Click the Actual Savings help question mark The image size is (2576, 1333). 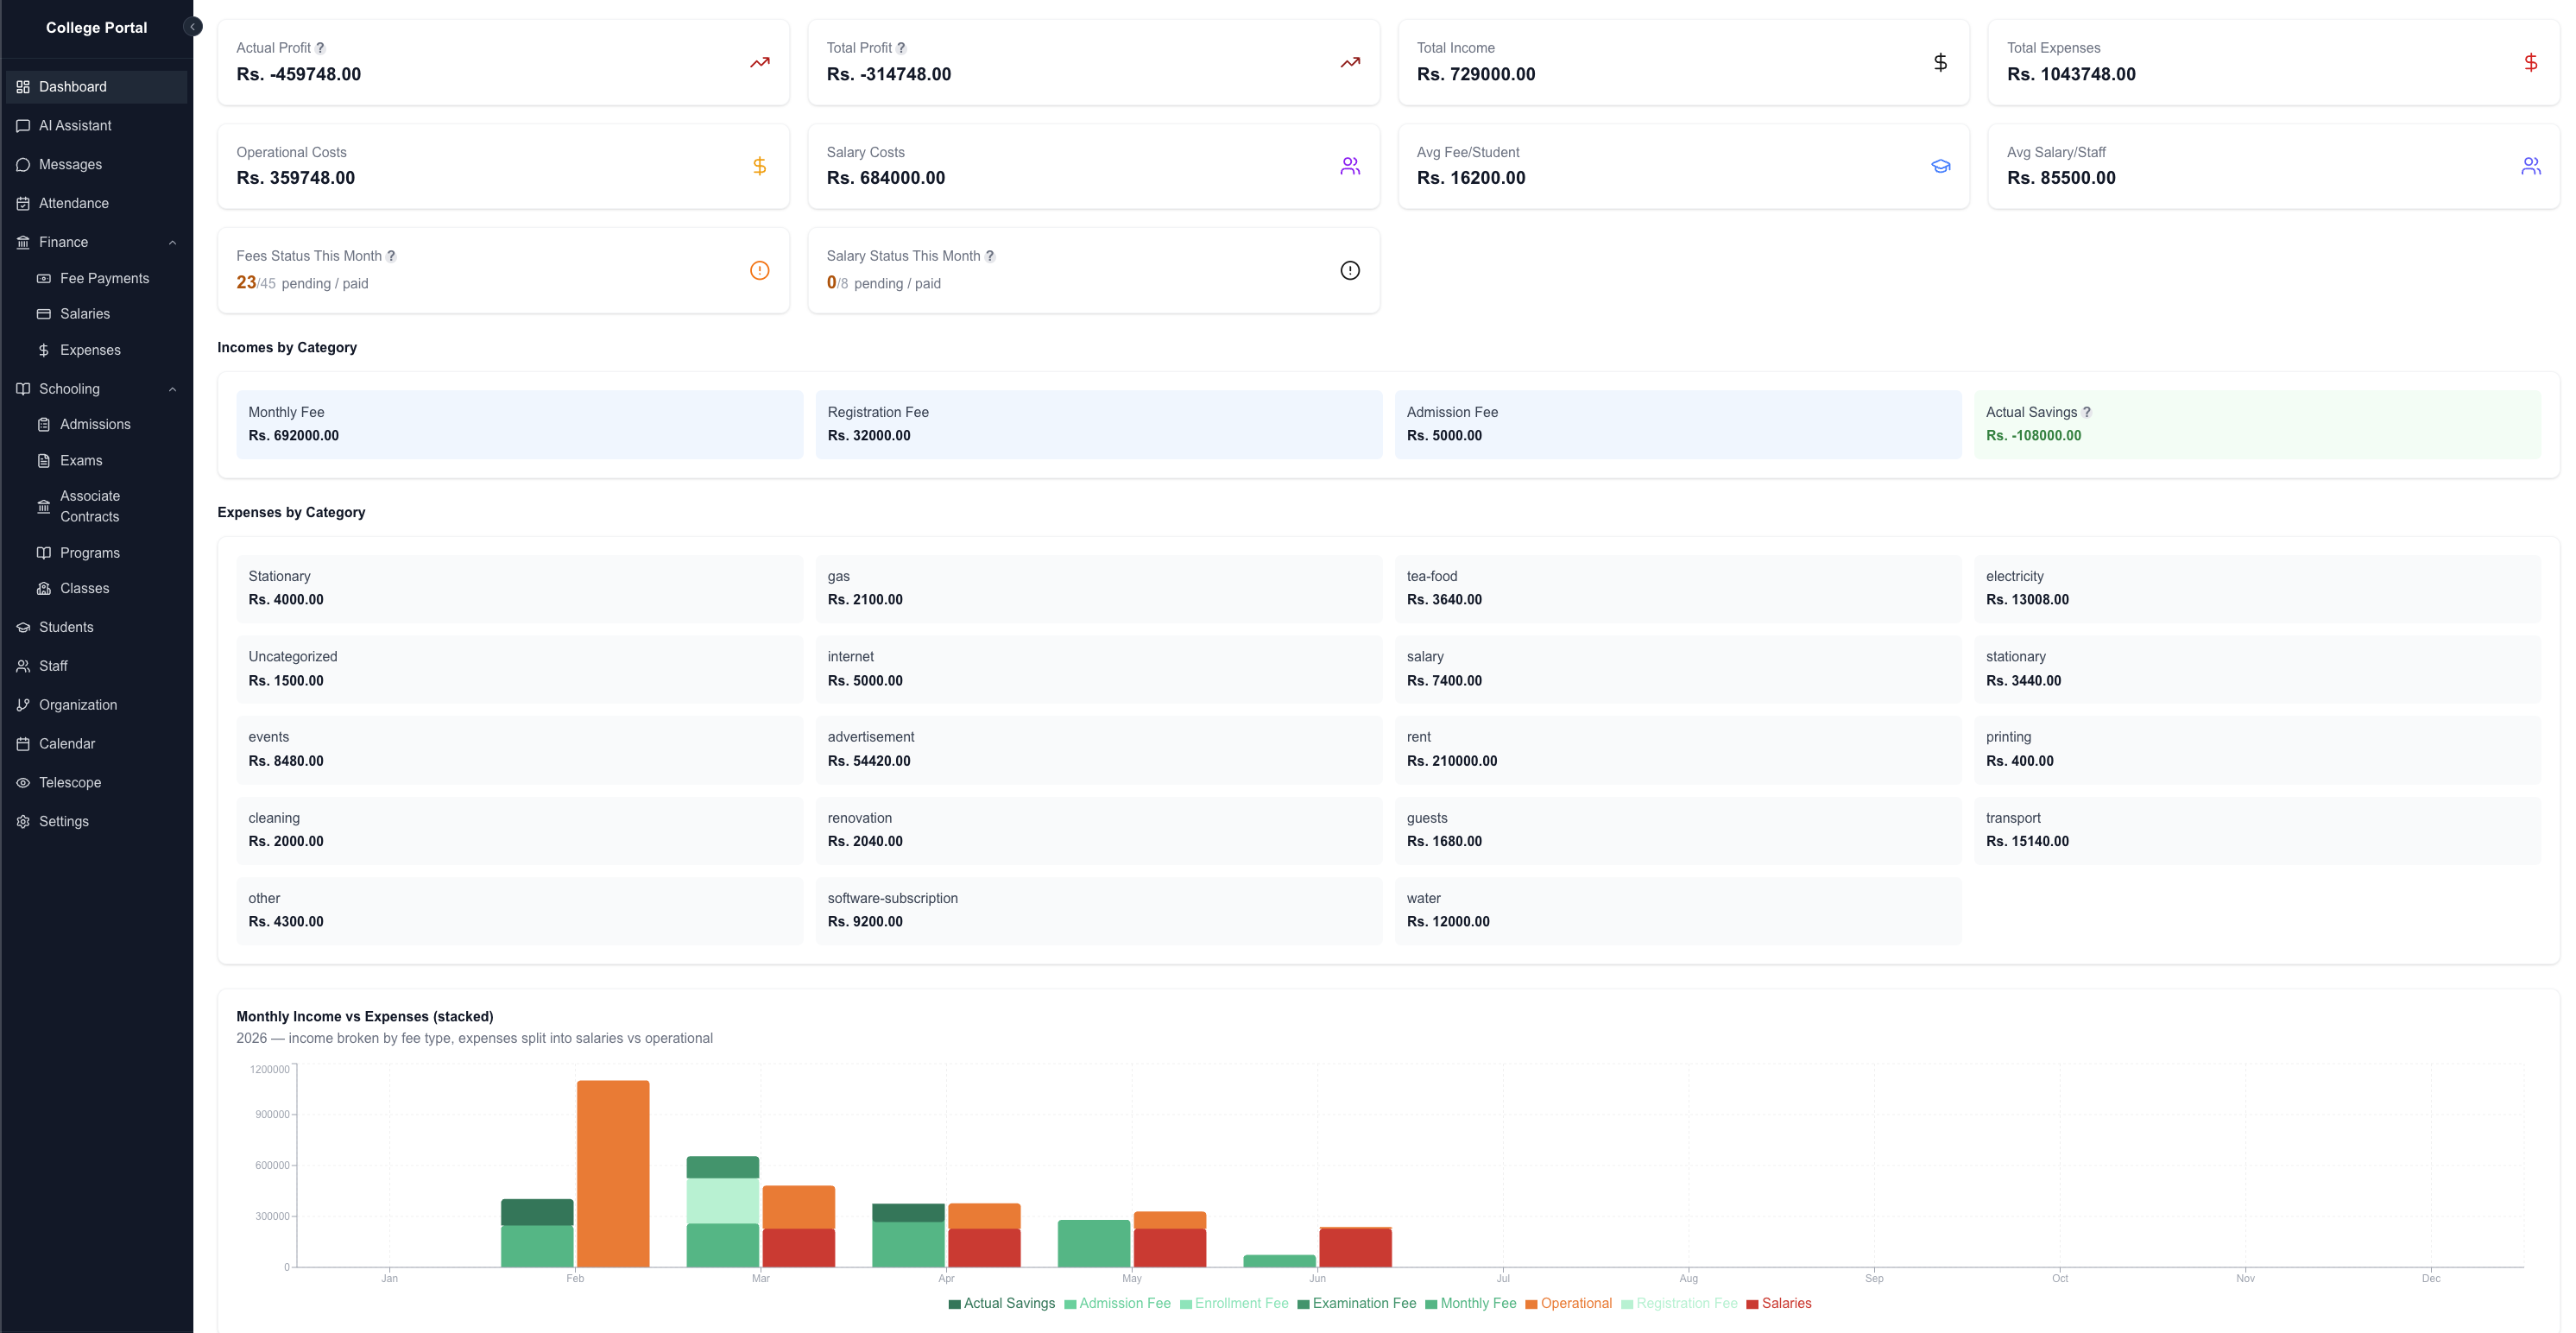point(2087,412)
